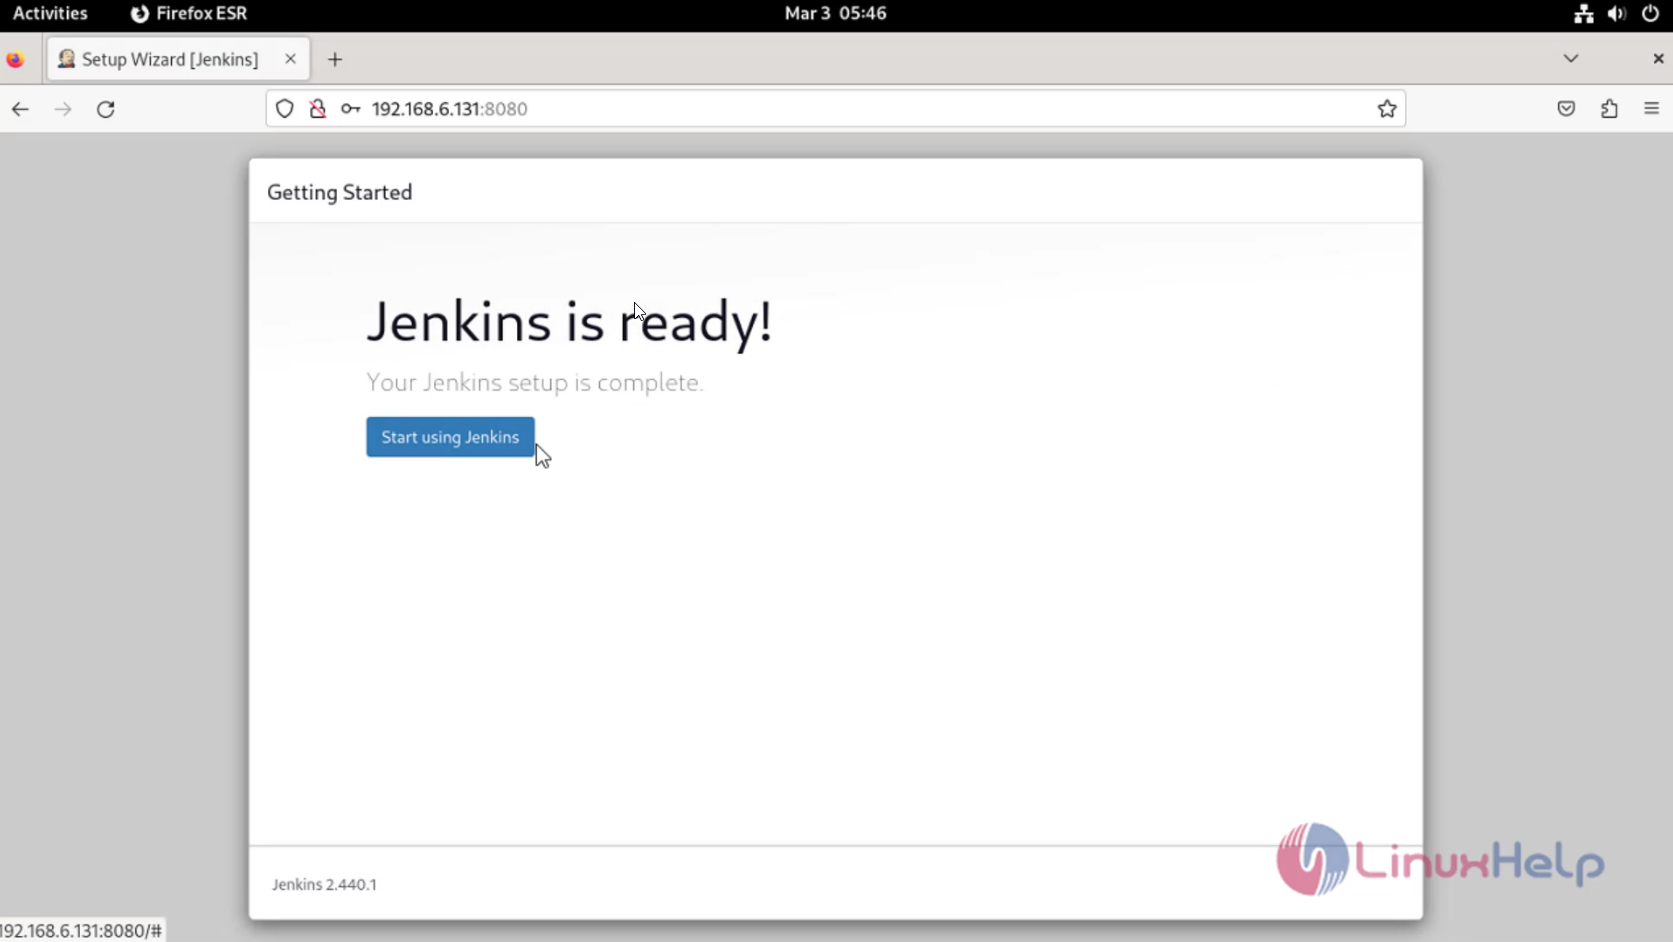Click the Start using Jenkins button

[450, 437]
